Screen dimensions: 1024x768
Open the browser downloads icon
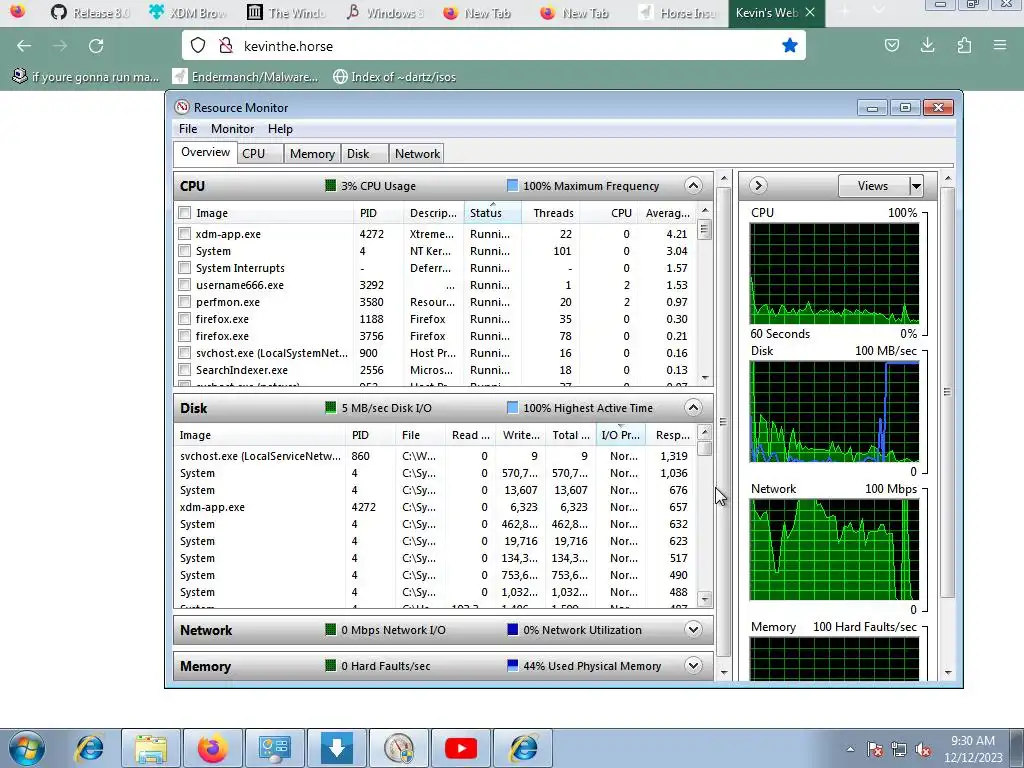point(927,45)
